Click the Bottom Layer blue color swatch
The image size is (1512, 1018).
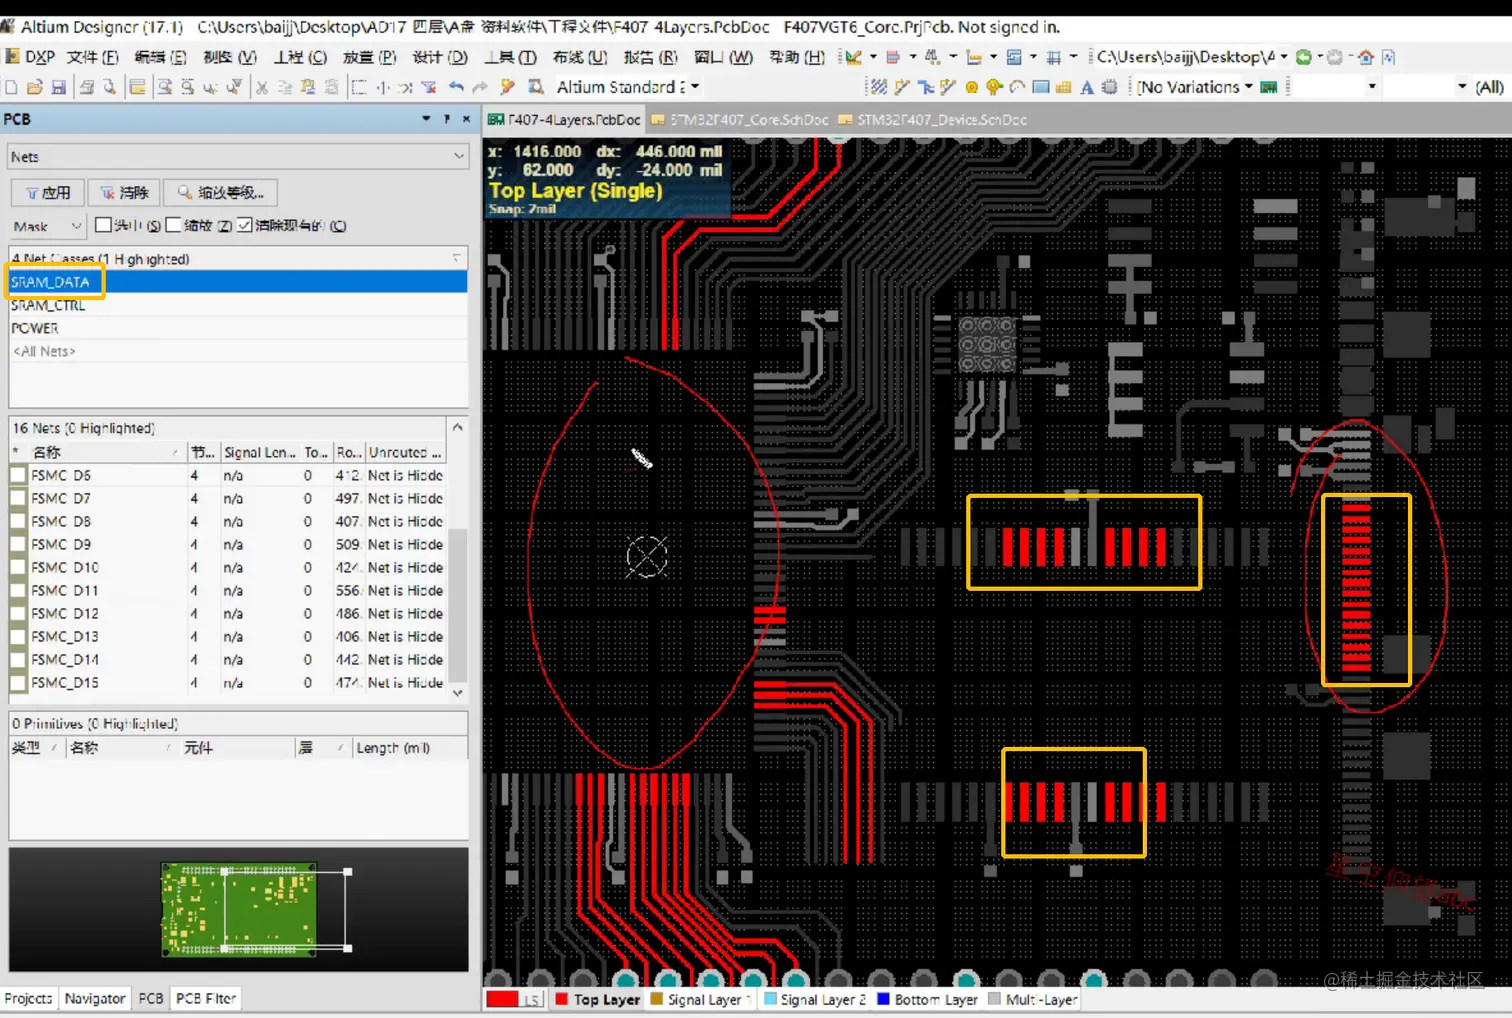click(883, 999)
